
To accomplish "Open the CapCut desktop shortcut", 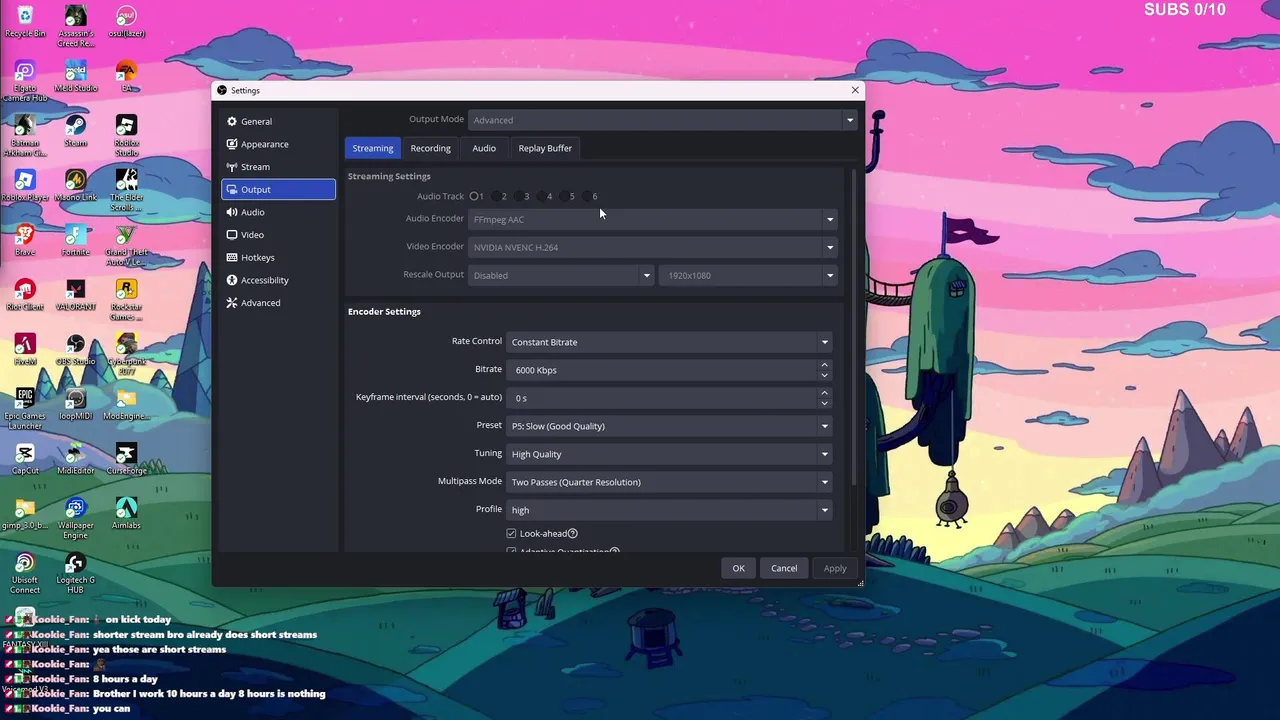I will pyautogui.click(x=25, y=458).
